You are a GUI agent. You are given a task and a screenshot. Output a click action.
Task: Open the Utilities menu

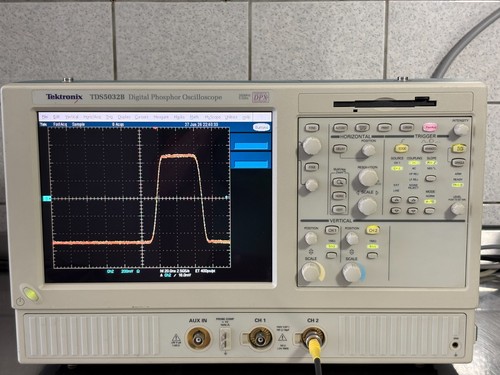(231, 117)
